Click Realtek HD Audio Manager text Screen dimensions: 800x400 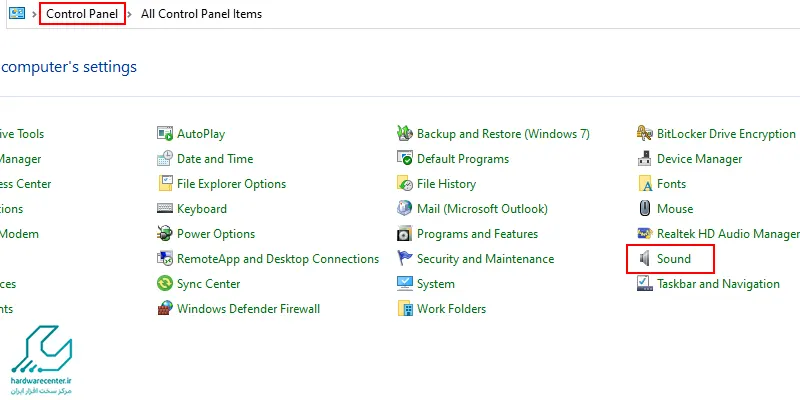[729, 234]
